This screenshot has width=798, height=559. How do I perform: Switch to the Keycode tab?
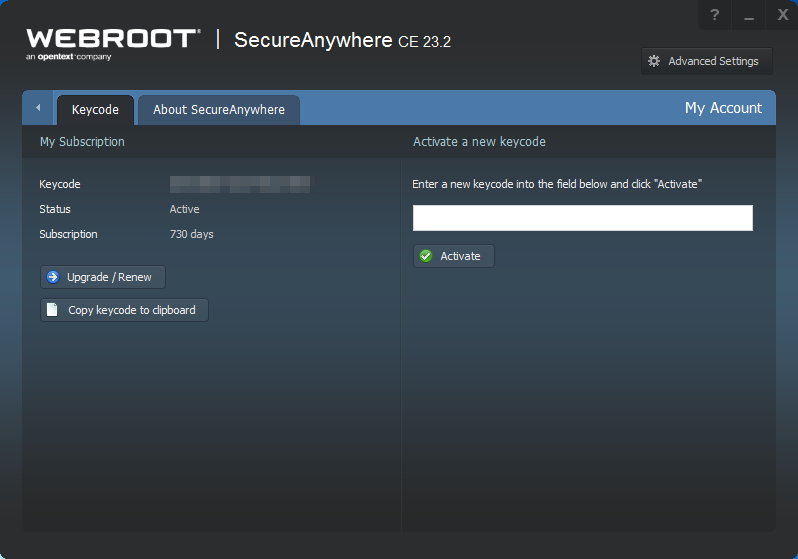pos(95,109)
